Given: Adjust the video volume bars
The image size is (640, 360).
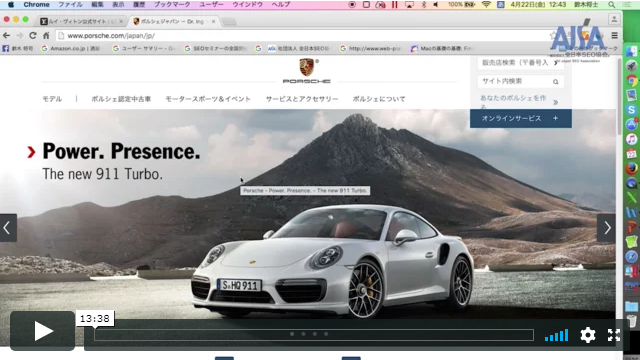Looking at the screenshot, I should (x=556, y=336).
